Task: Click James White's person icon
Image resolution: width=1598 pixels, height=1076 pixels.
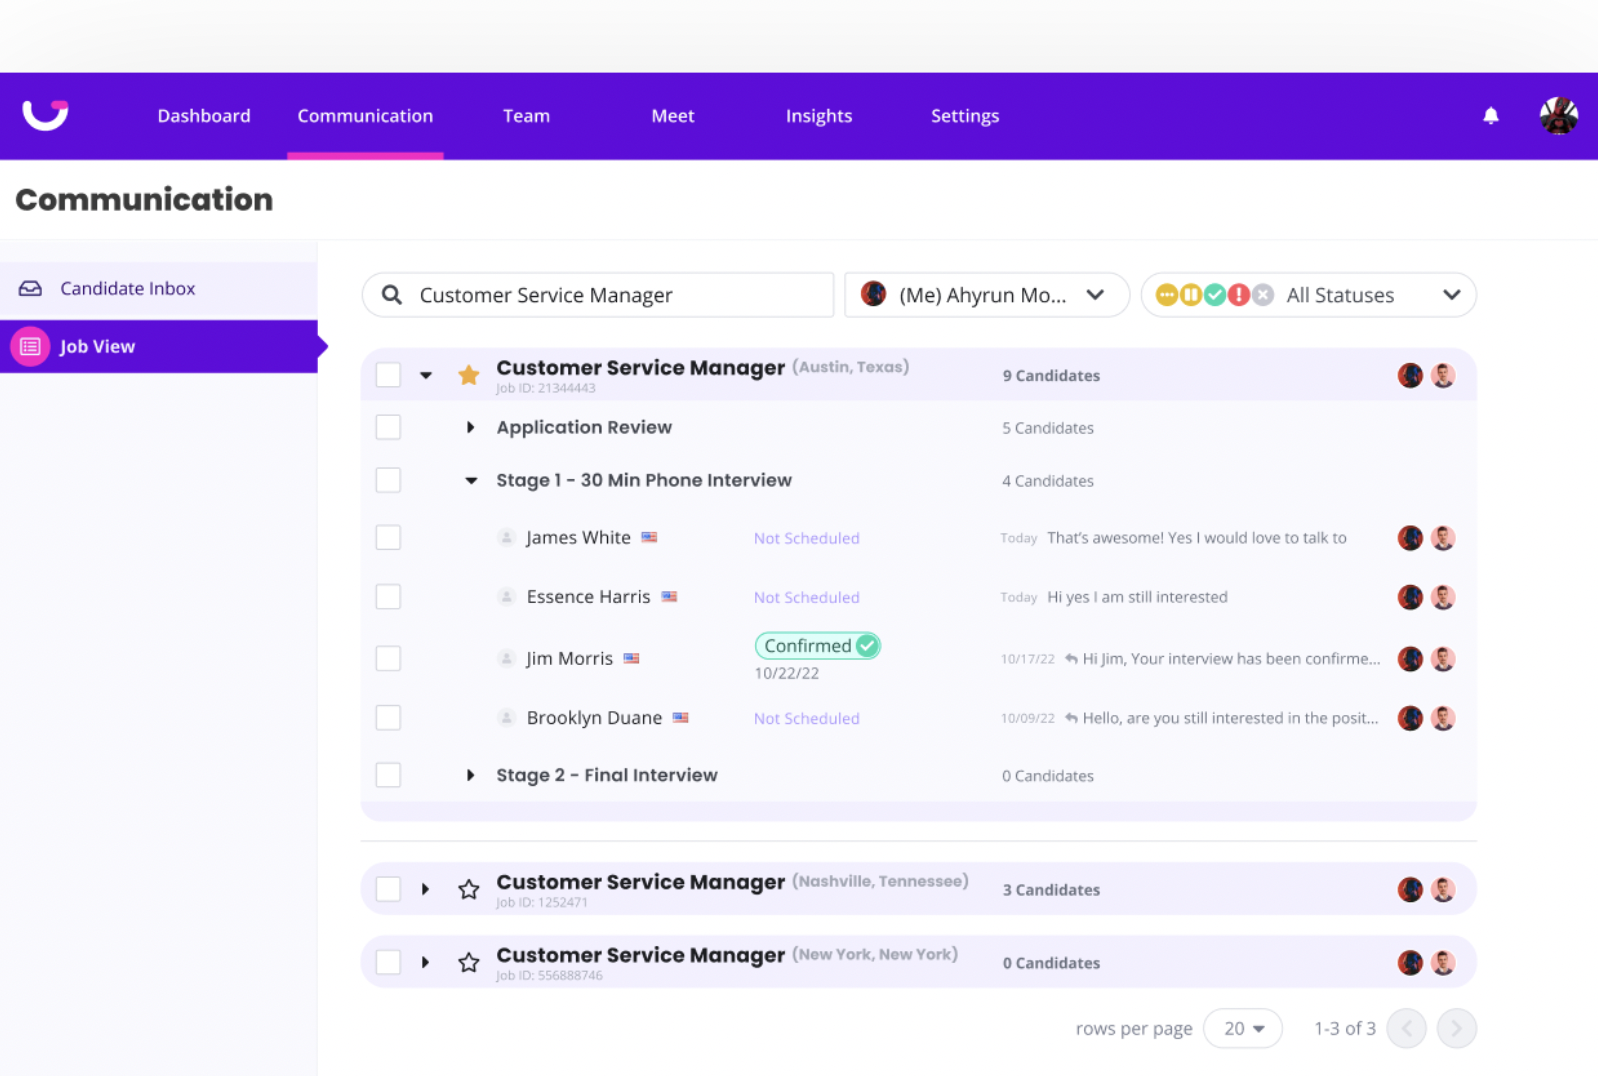Action: point(506,537)
